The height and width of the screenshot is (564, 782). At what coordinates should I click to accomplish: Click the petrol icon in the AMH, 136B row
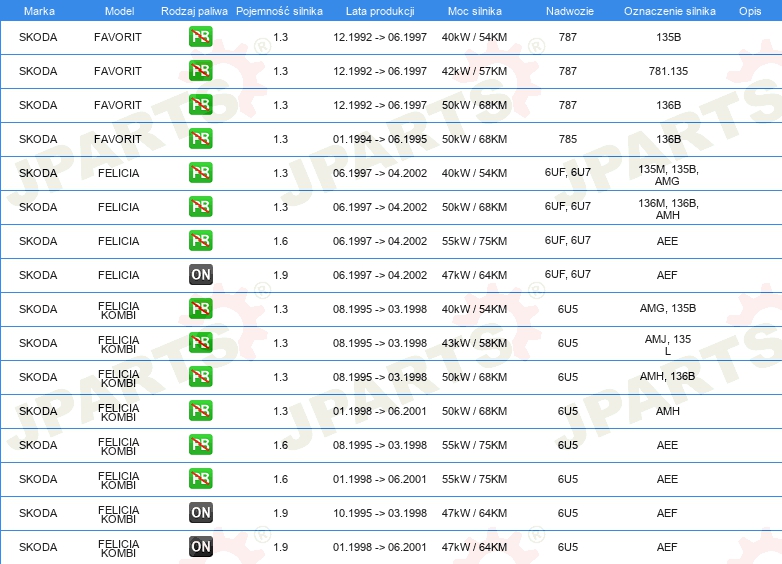click(200, 376)
